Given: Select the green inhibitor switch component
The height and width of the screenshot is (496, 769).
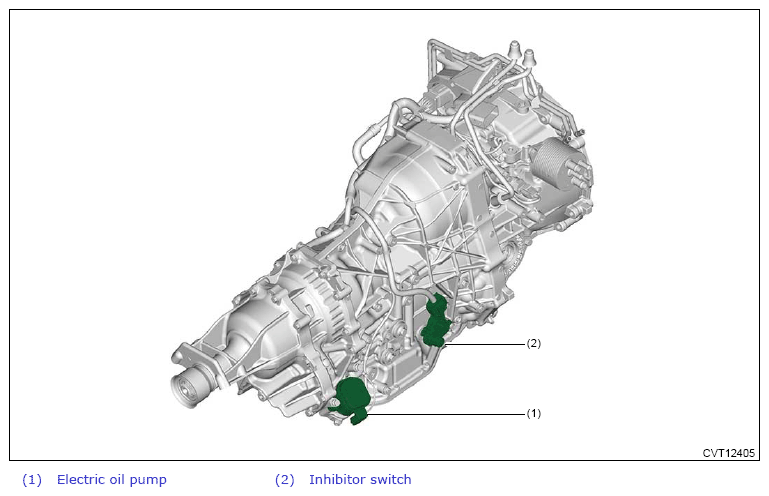Looking at the screenshot, I should tap(435, 322).
